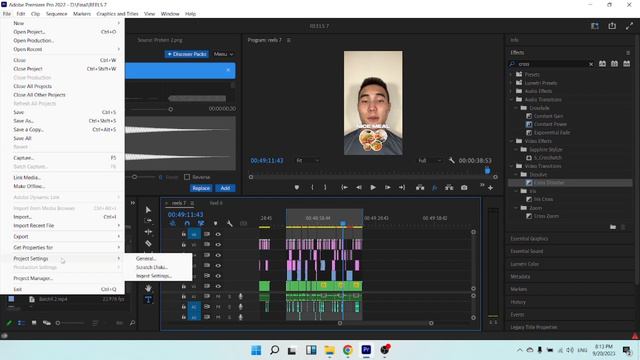Click the 32-bit Color effects filter icon

[614, 64]
